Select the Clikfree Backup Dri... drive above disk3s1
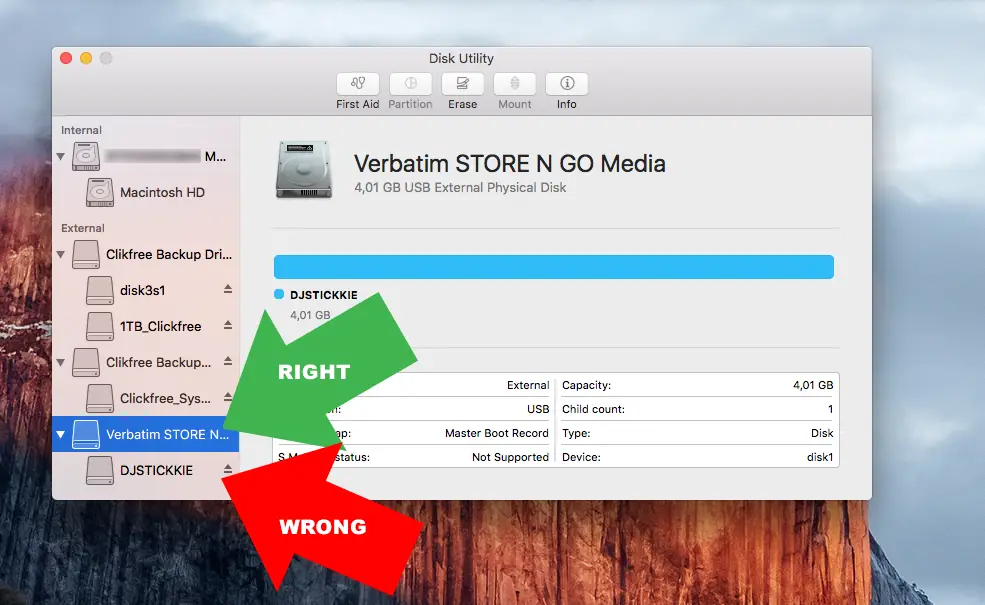This screenshot has height=605, width=985. tap(146, 254)
